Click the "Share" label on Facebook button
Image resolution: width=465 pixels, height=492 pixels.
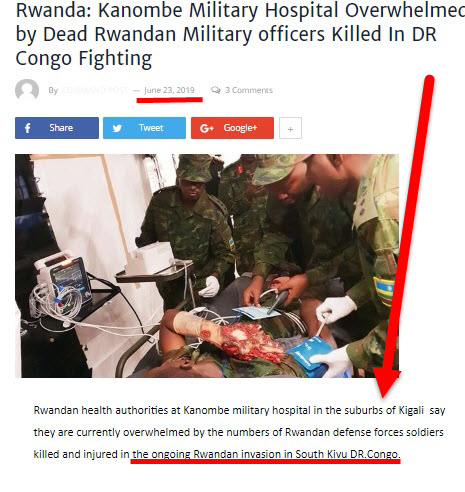pos(61,128)
